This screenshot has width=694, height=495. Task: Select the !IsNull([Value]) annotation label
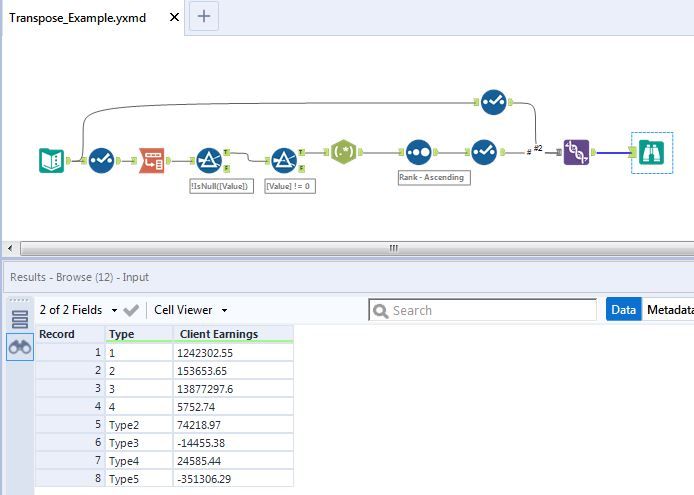pyautogui.click(x=221, y=186)
